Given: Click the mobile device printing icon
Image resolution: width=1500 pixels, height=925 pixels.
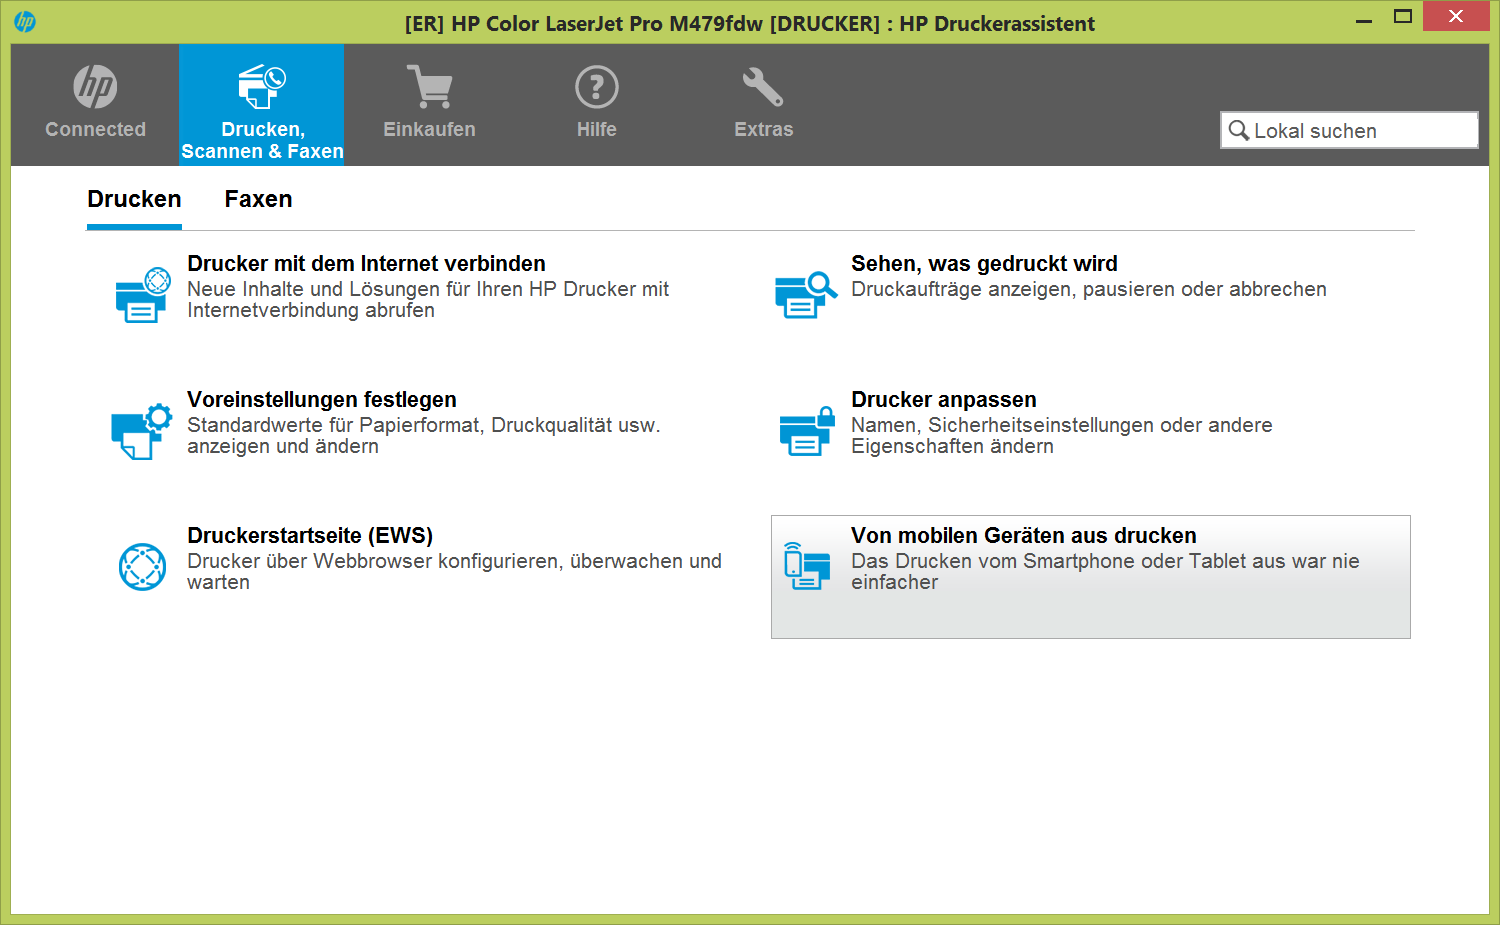Looking at the screenshot, I should click(x=806, y=566).
